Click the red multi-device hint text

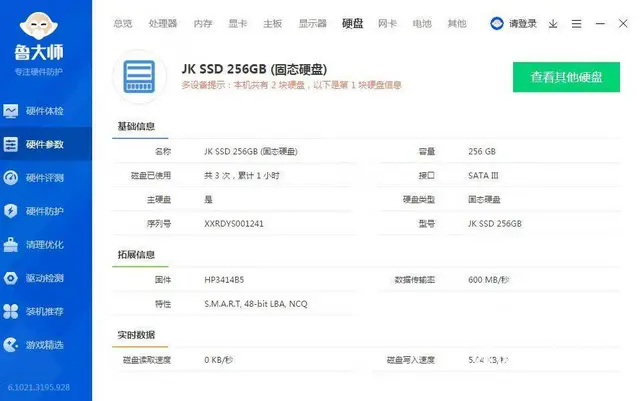click(x=291, y=85)
